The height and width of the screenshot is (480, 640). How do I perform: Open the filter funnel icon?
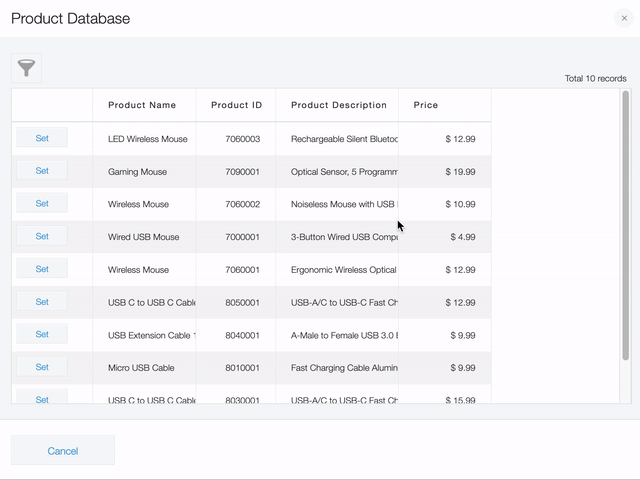point(26,68)
